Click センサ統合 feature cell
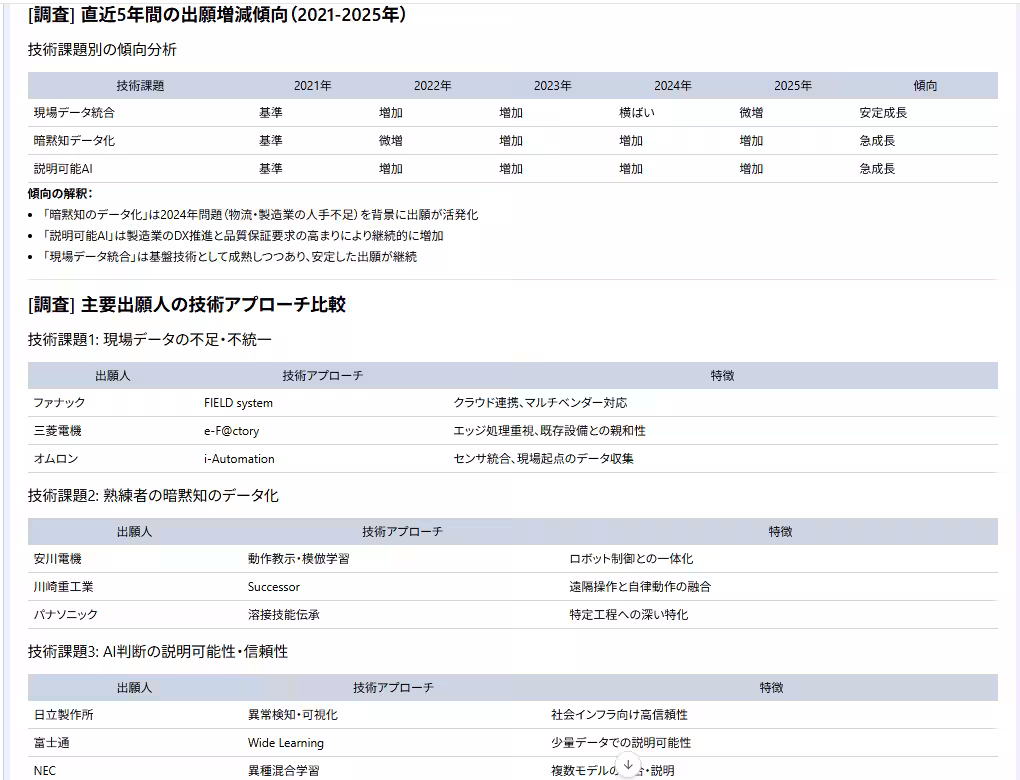1020x780 pixels. 543,459
